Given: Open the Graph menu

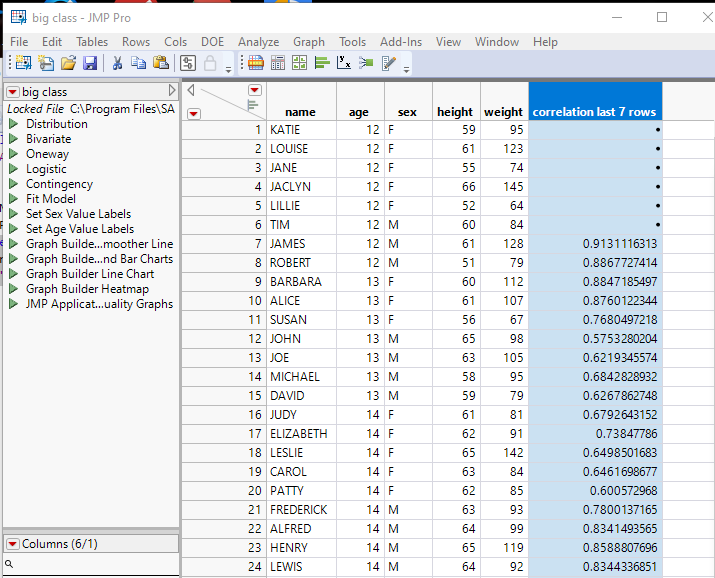Looking at the screenshot, I should [309, 42].
